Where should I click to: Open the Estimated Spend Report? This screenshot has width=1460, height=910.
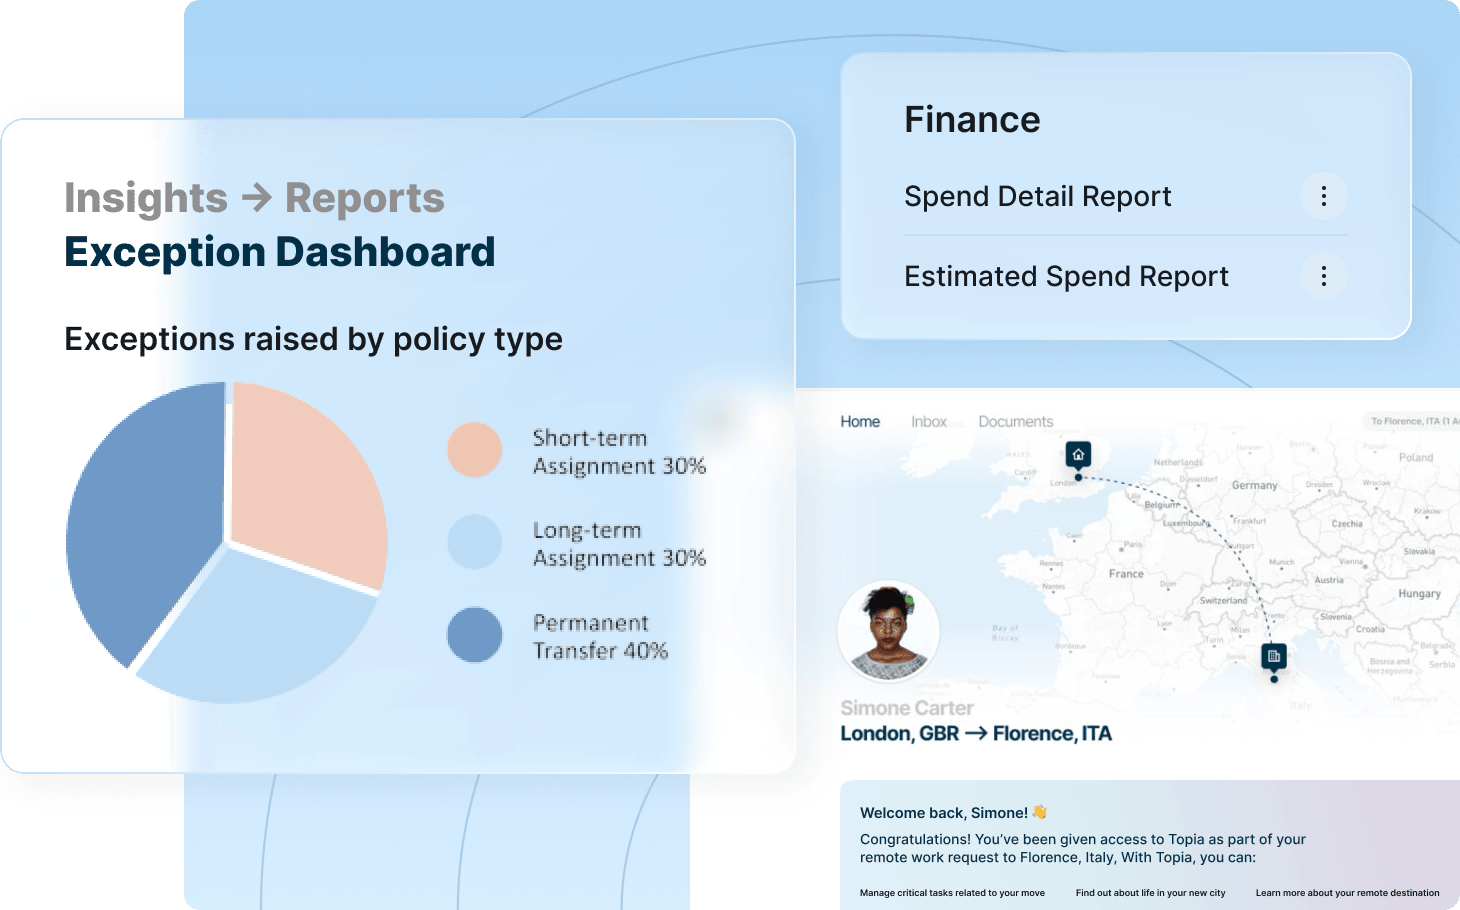tap(1066, 277)
